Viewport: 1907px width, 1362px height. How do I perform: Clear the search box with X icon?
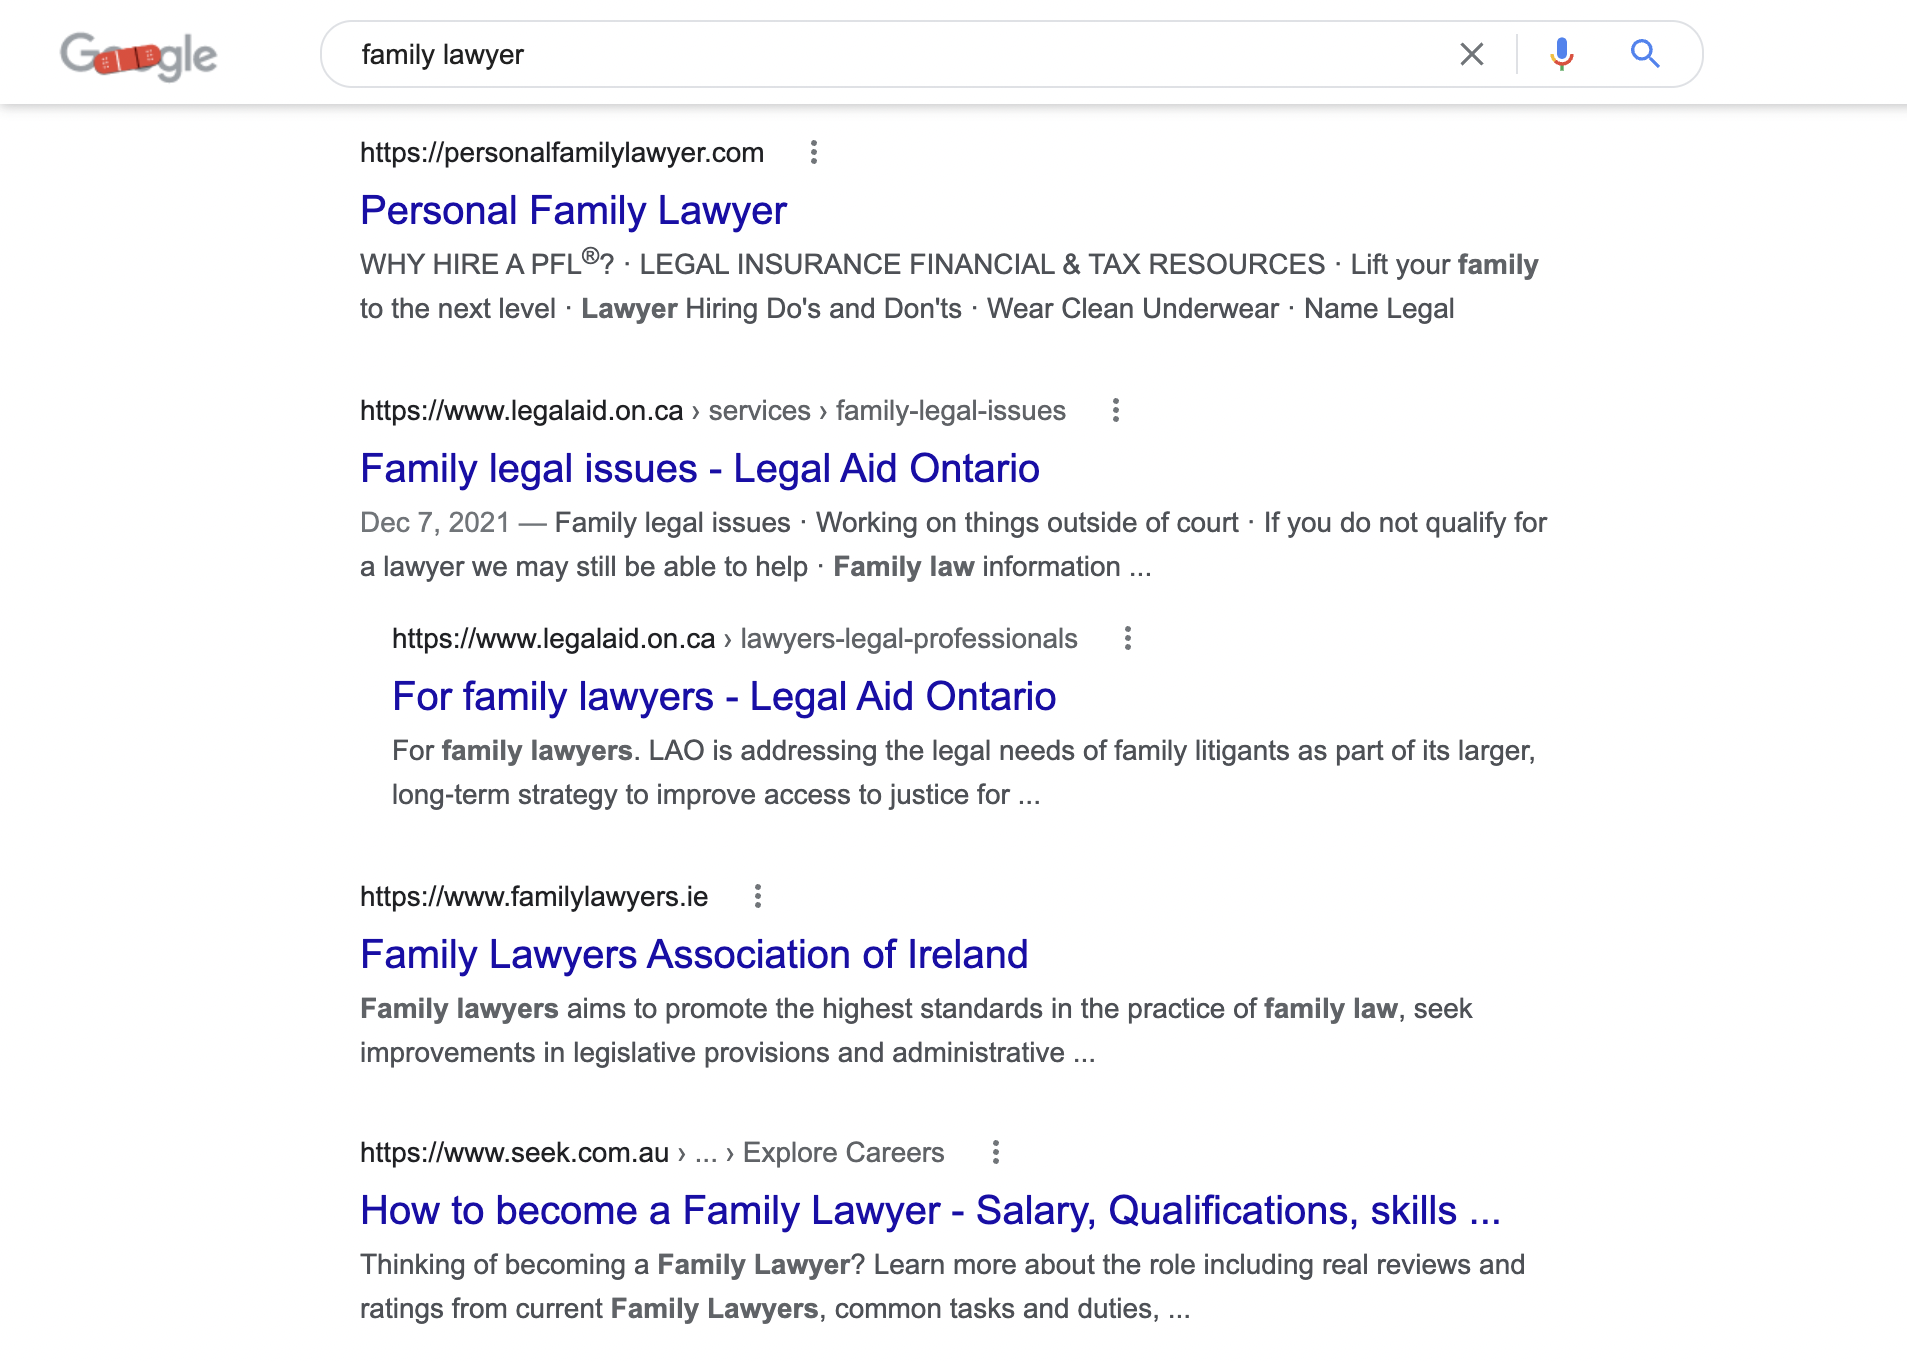pyautogui.click(x=1471, y=54)
